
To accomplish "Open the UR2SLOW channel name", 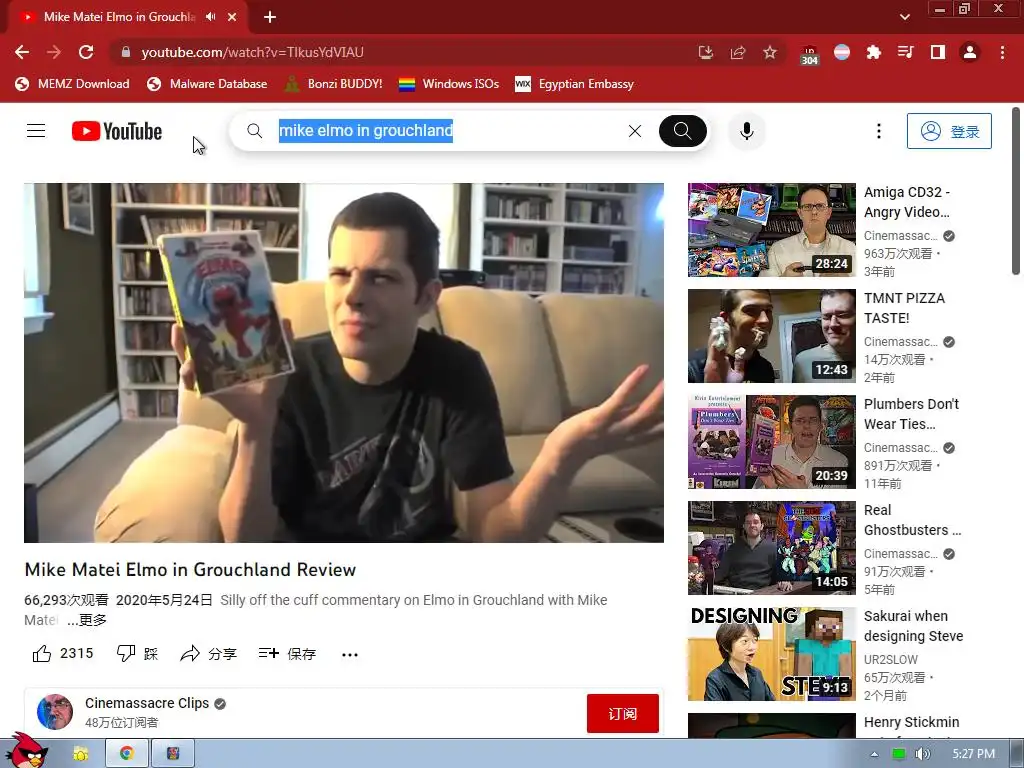I will pyautogui.click(x=891, y=660).
